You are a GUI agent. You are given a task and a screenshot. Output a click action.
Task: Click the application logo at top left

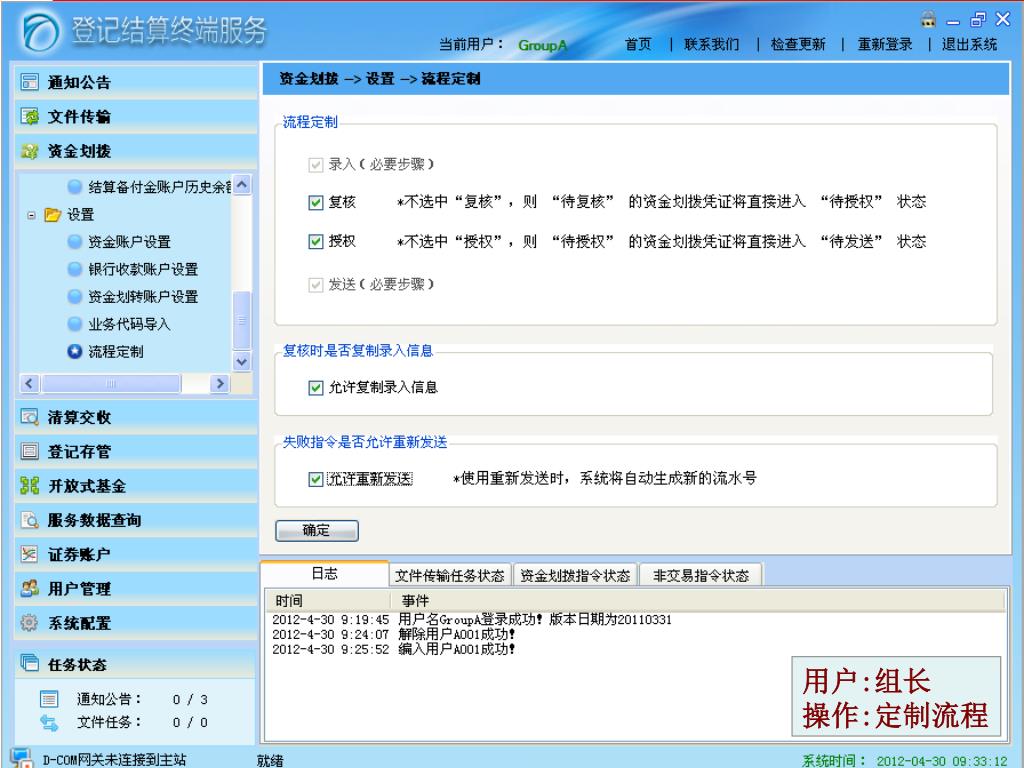tap(40, 31)
